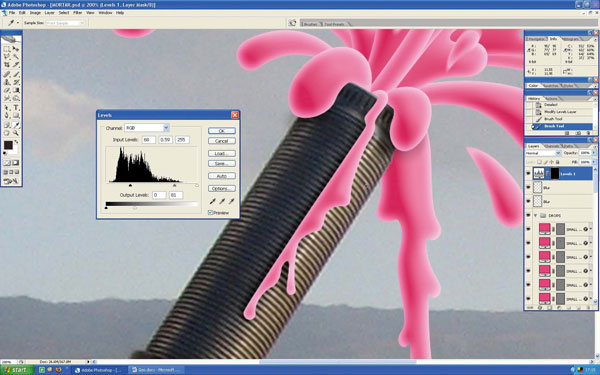The image size is (600, 375).
Task: Open the Image menu
Action: click(35, 13)
